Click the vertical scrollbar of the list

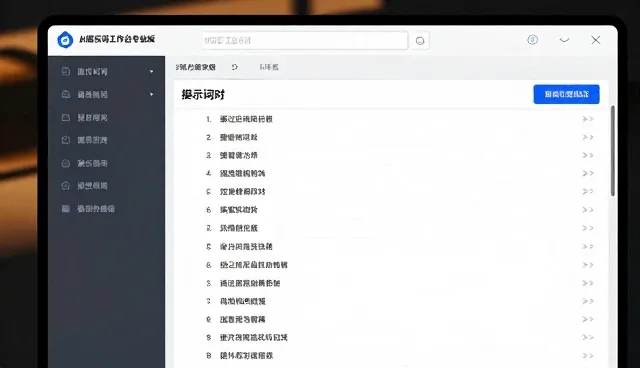pyautogui.click(x=612, y=151)
